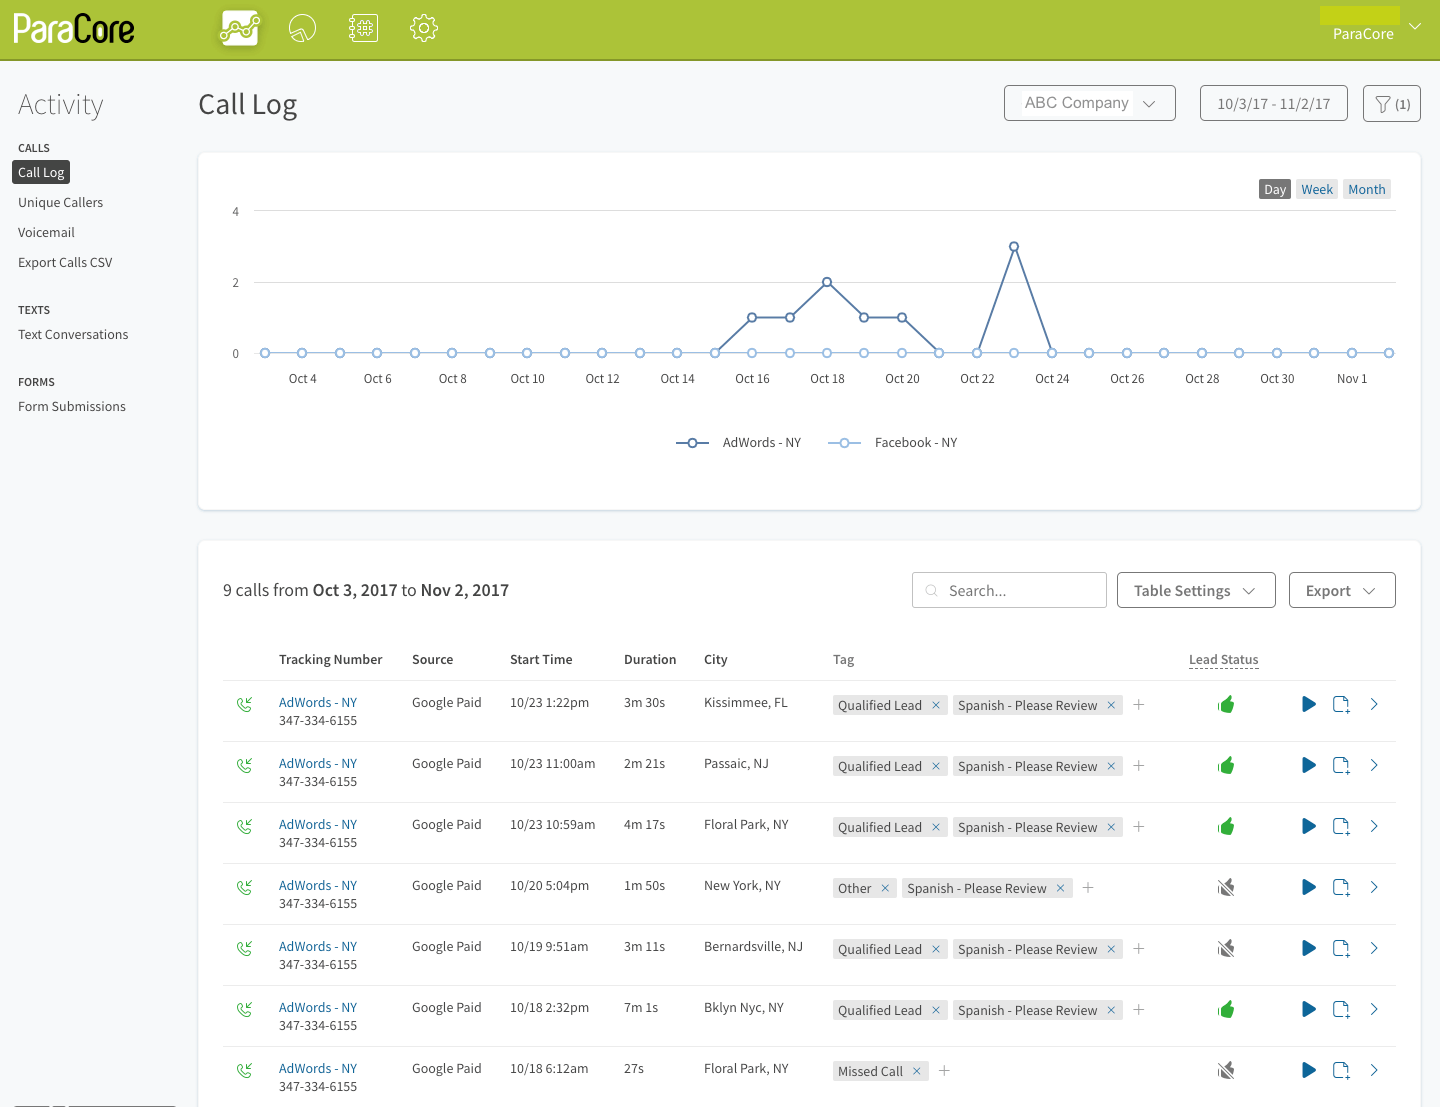Play recording for 10/18 6:12am call

click(1309, 1070)
